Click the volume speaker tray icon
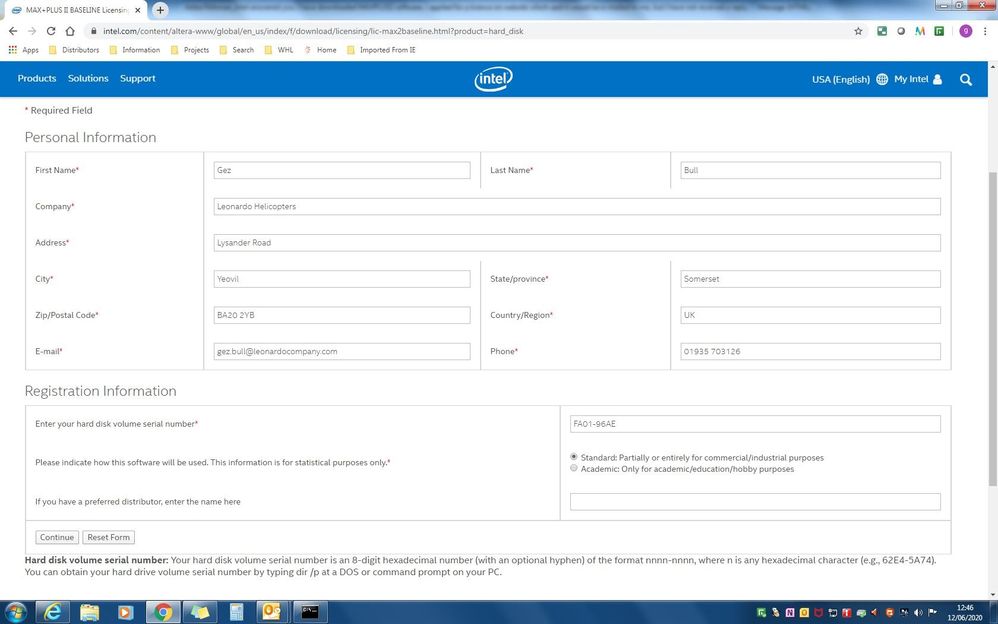This screenshot has width=998, height=624. (x=918, y=613)
